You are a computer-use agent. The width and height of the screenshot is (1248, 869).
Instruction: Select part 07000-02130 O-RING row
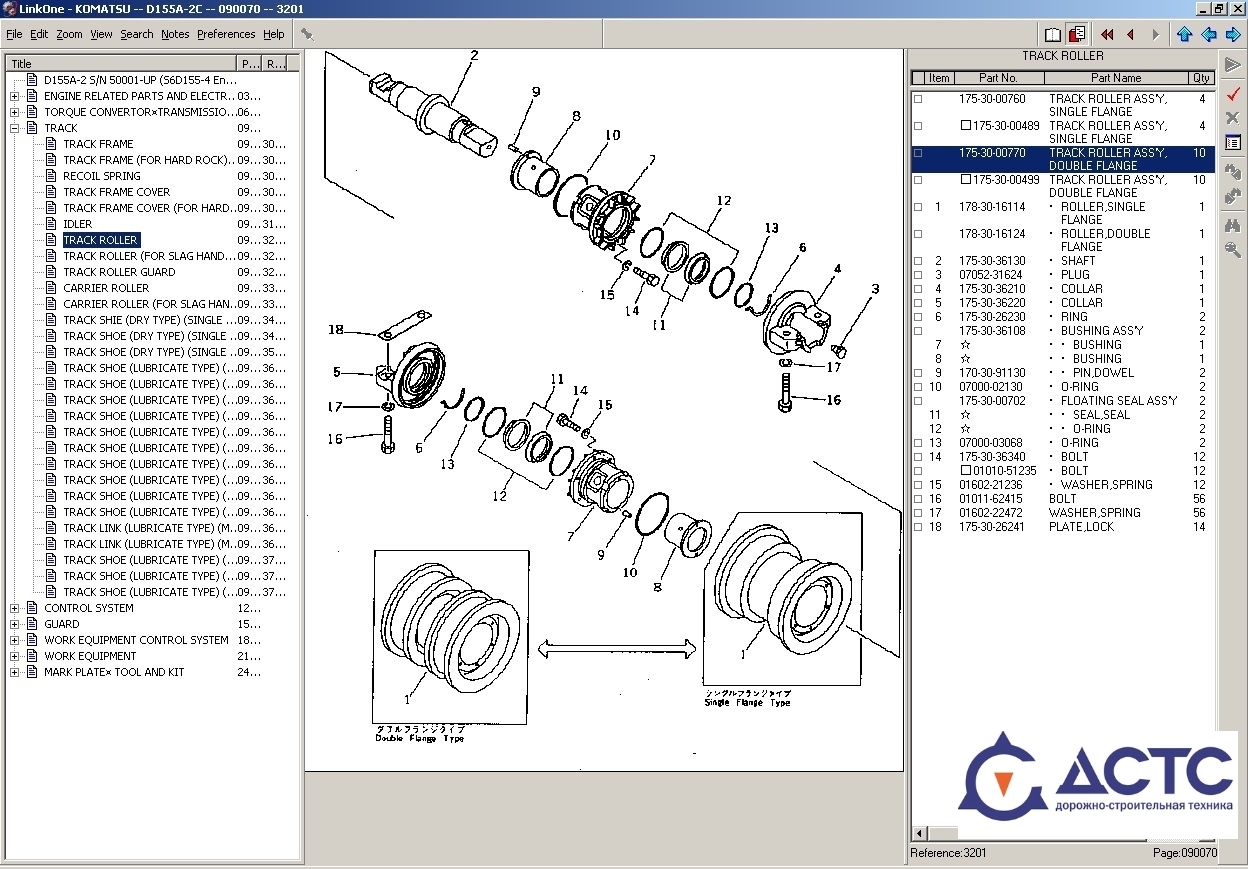point(1062,387)
